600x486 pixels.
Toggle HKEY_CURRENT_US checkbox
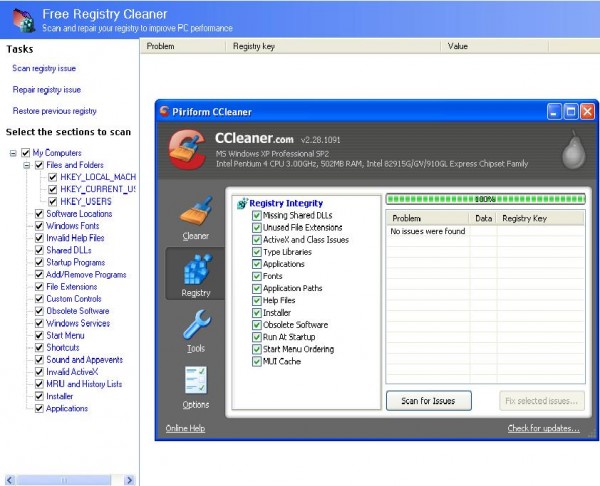click(53, 189)
